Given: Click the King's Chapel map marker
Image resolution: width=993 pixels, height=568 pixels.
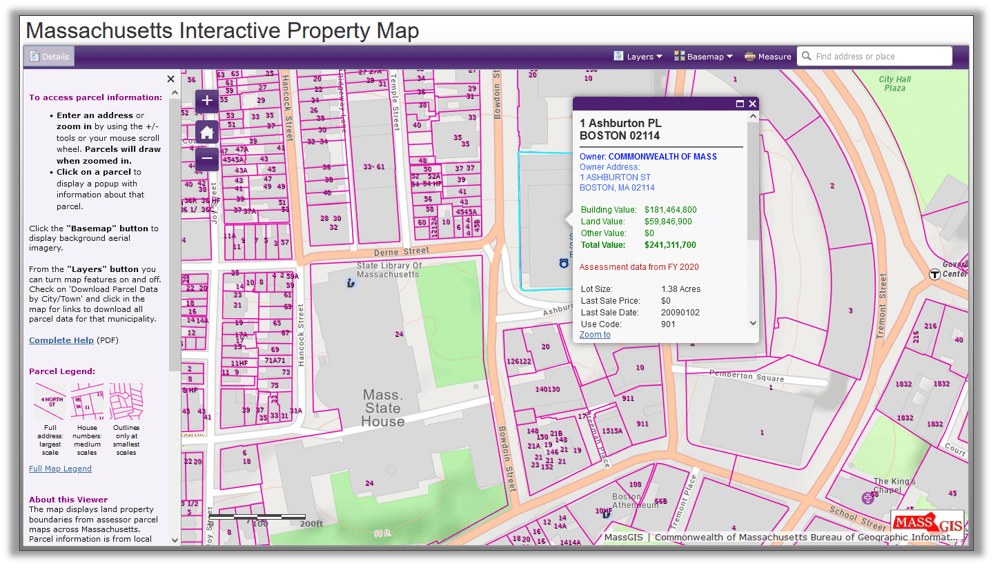Looking at the screenshot, I should click(867, 497).
